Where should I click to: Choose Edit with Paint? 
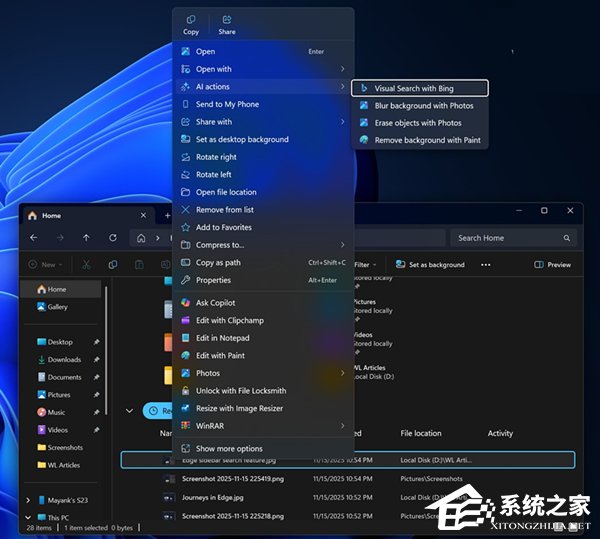pos(220,355)
